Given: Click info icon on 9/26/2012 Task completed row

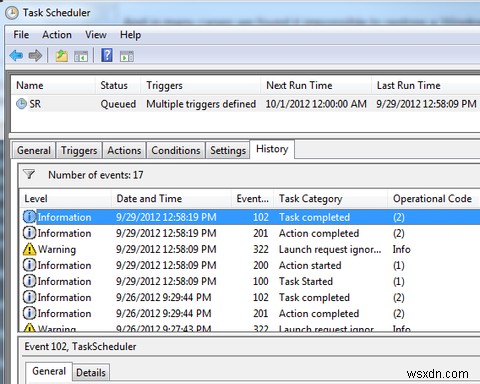Looking at the screenshot, I should click(x=29, y=297).
